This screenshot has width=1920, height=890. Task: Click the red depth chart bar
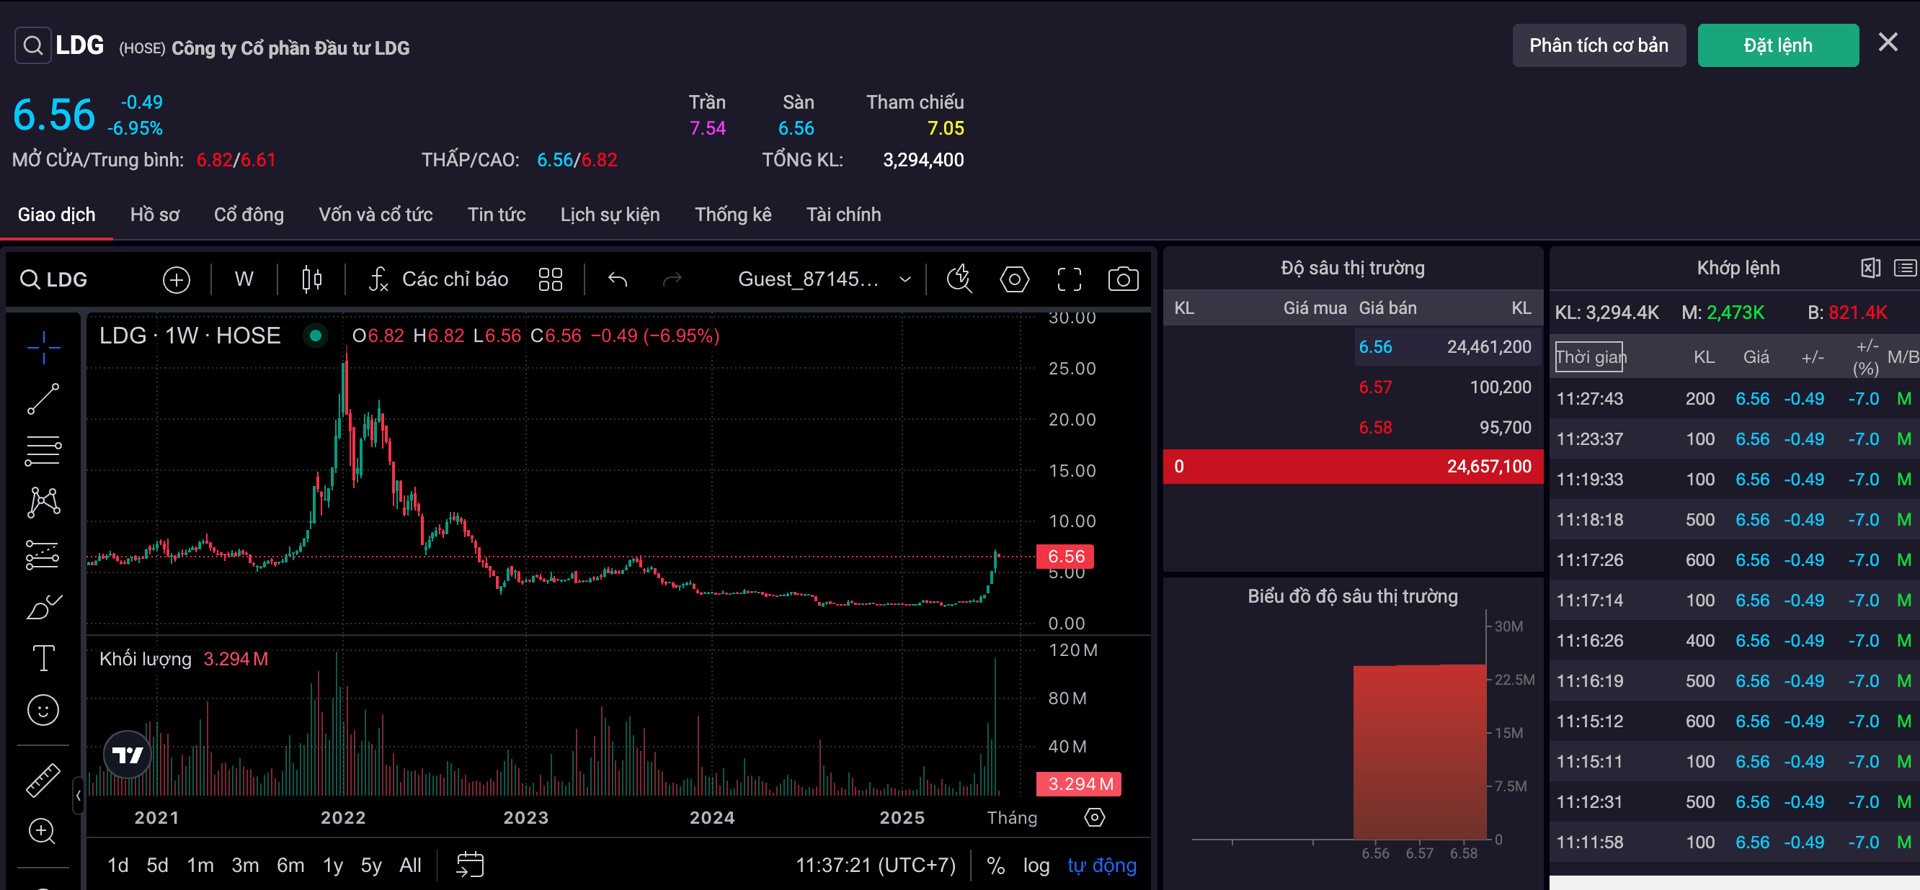point(1420,752)
